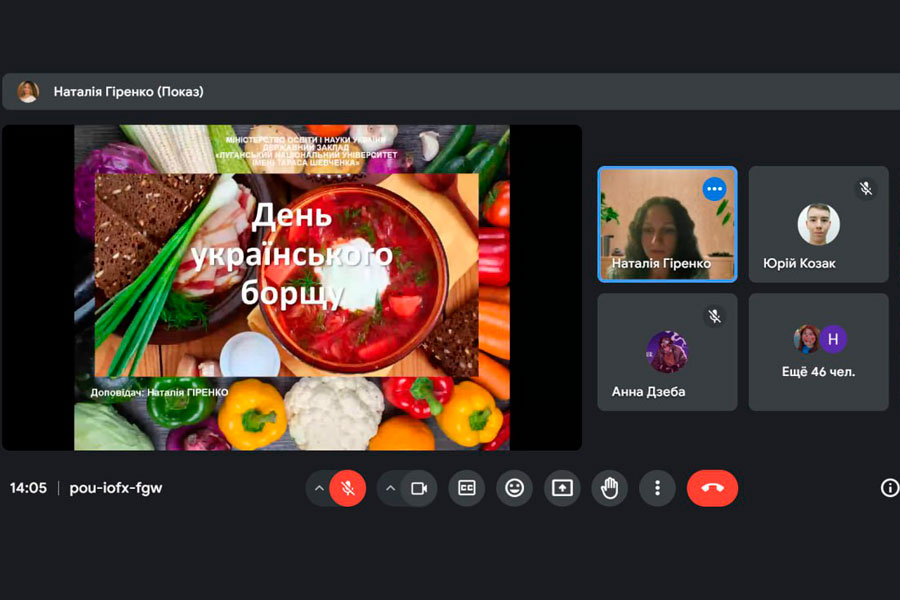Screen dimensions: 900x600
Task: Leave the call with red hang-up button
Action: point(712,488)
